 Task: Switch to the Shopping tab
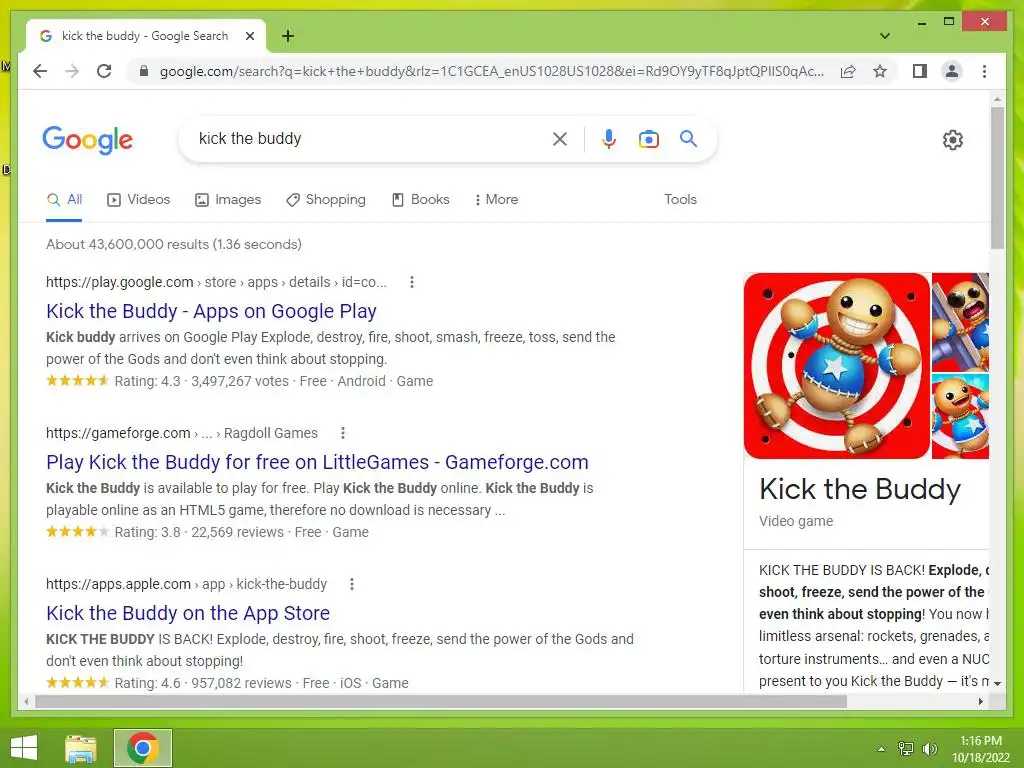pyautogui.click(x=326, y=200)
